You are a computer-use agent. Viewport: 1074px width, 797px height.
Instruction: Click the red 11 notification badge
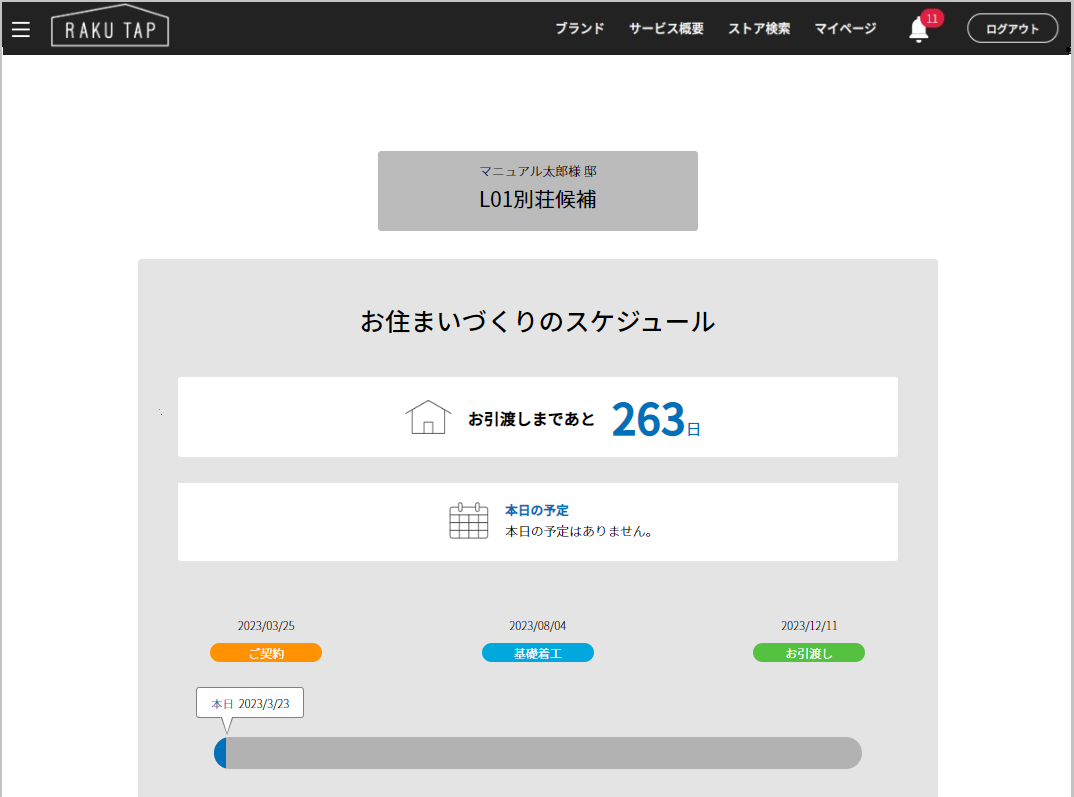pyautogui.click(x=932, y=19)
